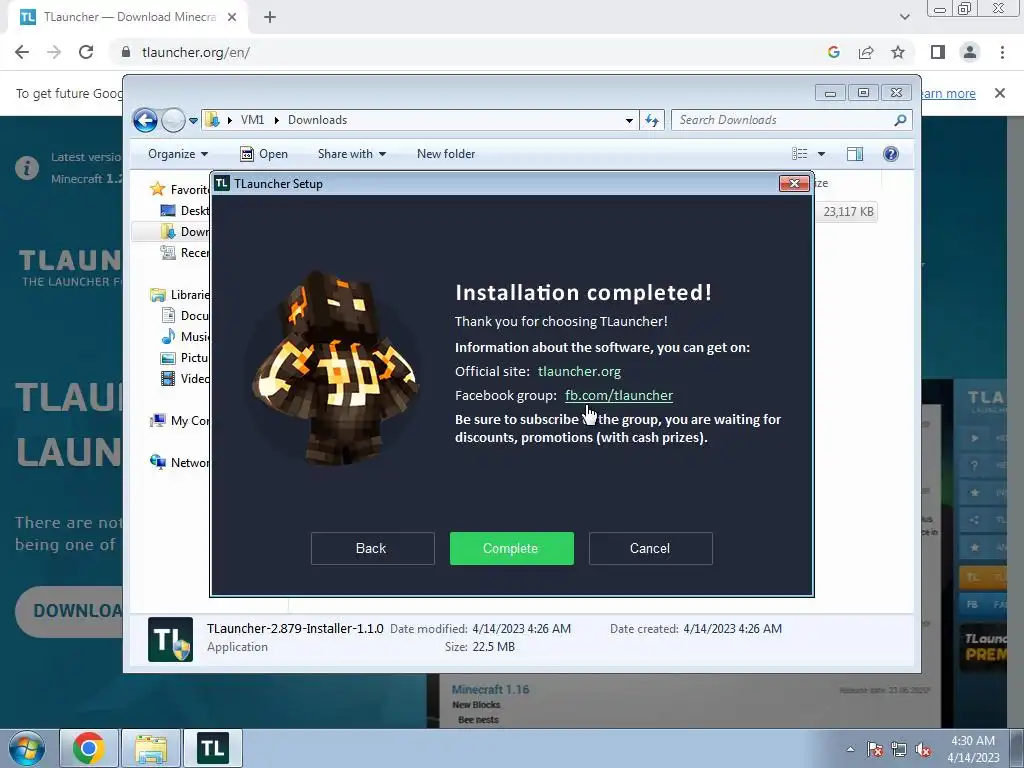Expand the view options dropdown arrow
The image size is (1024, 768).
point(822,154)
